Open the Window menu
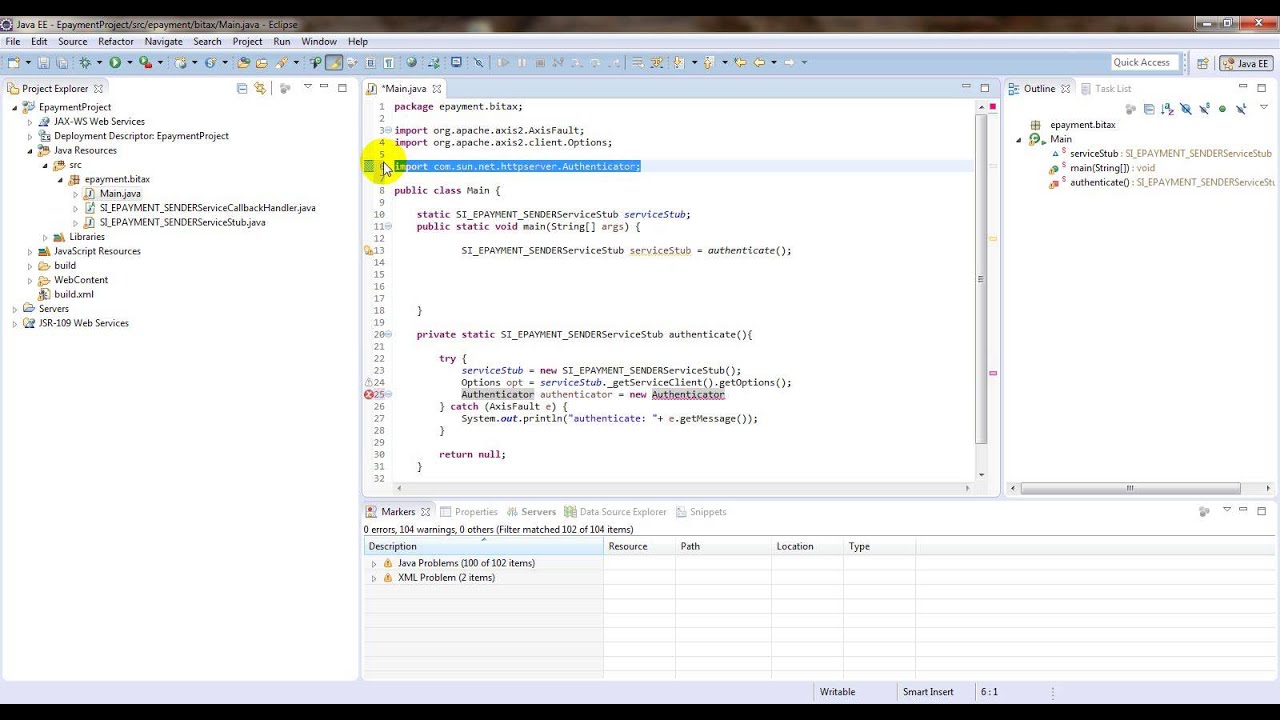Screen dimensions: 1280x720 point(319,42)
